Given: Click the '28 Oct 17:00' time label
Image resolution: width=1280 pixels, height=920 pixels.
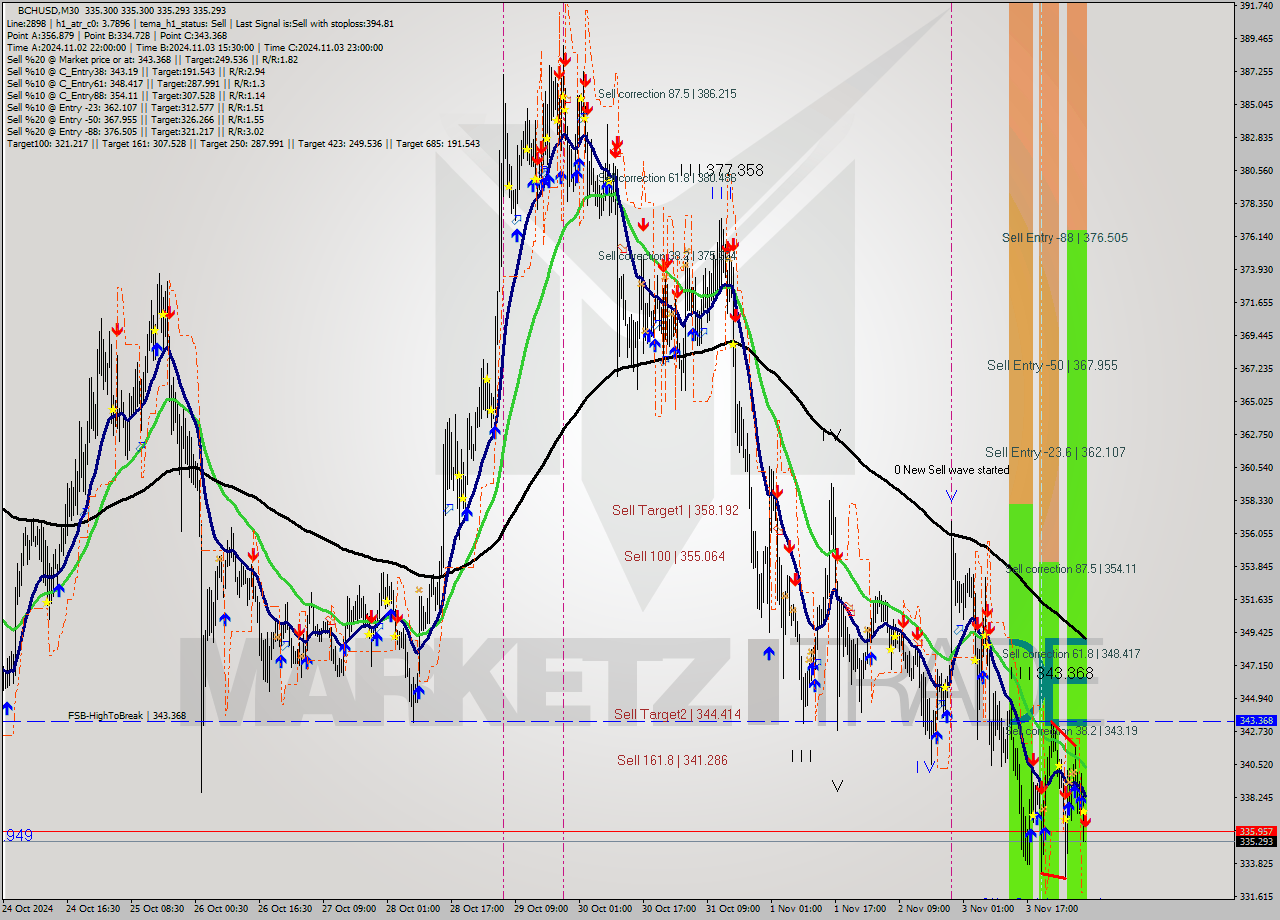Looking at the screenshot, I should coord(476,909).
